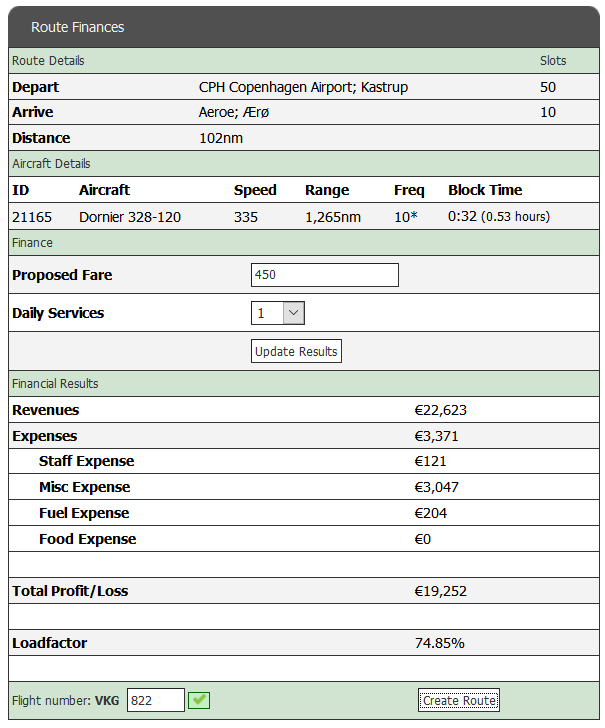Select the Revenues amount €22,623
605x728 pixels.
pyautogui.click(x=440, y=410)
